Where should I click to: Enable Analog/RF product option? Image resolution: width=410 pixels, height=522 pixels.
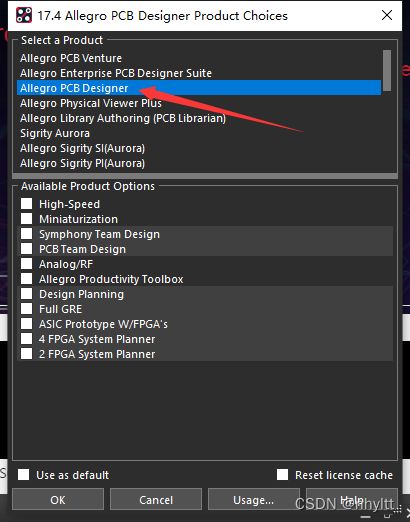(27, 264)
